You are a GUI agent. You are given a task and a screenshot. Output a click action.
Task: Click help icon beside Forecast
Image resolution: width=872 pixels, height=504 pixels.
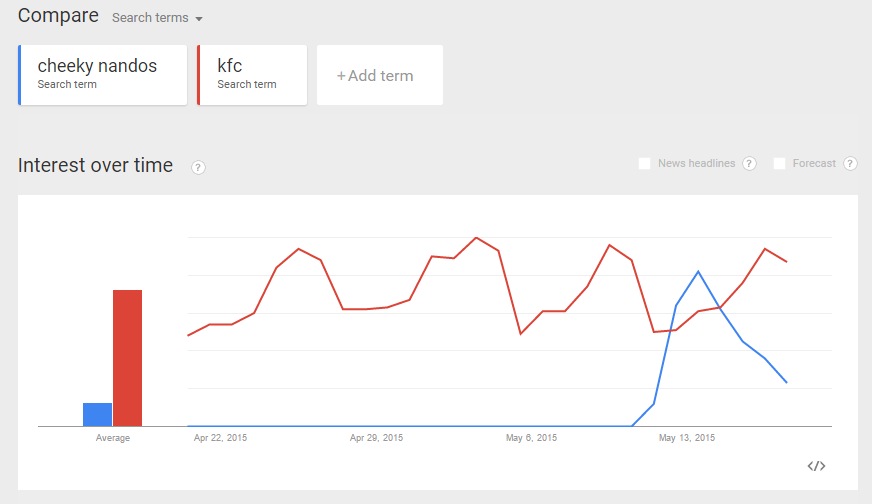[850, 164]
